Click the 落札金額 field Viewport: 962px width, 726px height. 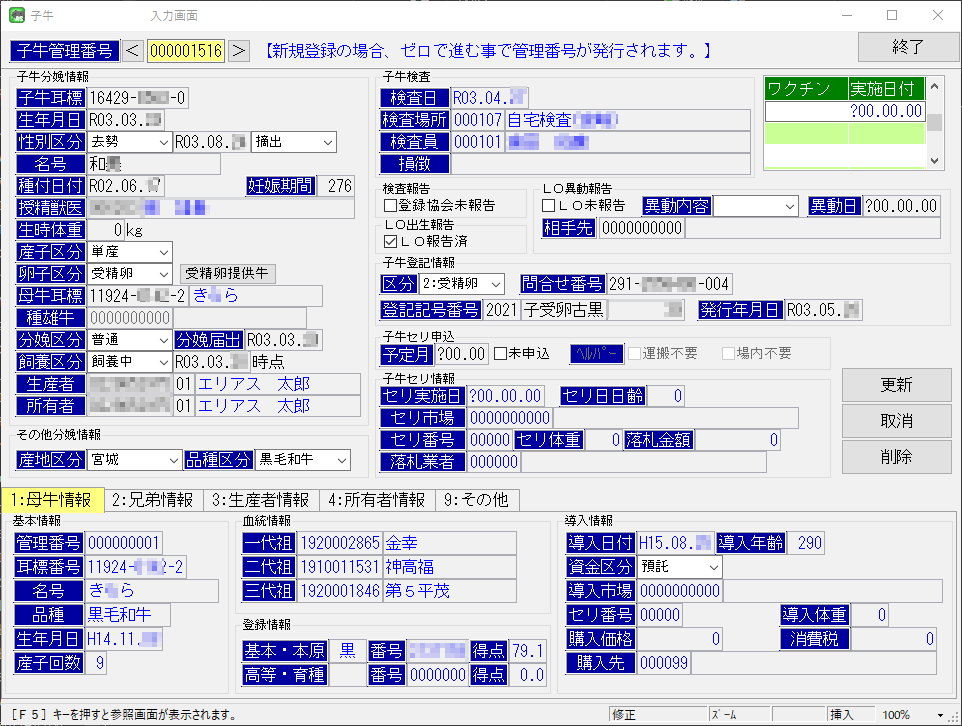[x=737, y=440]
